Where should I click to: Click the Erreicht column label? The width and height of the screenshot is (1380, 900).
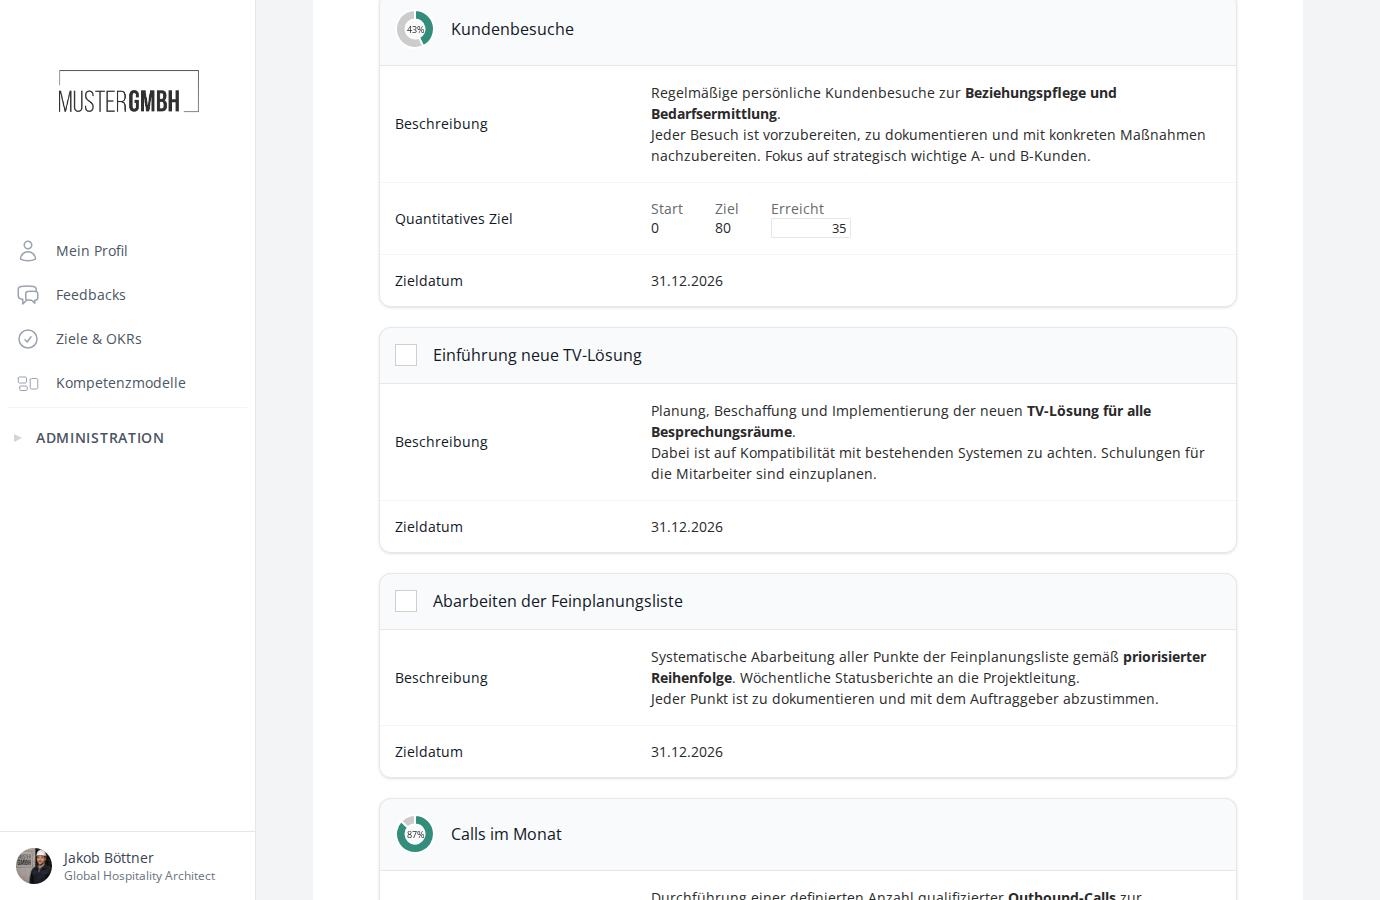click(797, 209)
